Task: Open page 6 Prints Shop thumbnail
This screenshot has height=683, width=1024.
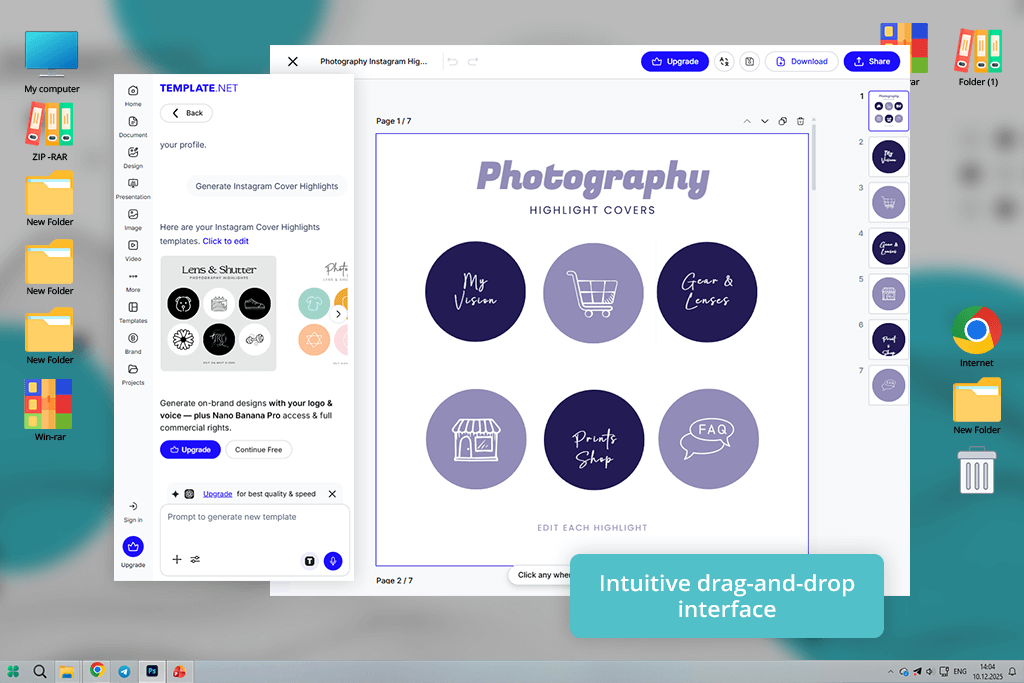Action: pos(888,340)
